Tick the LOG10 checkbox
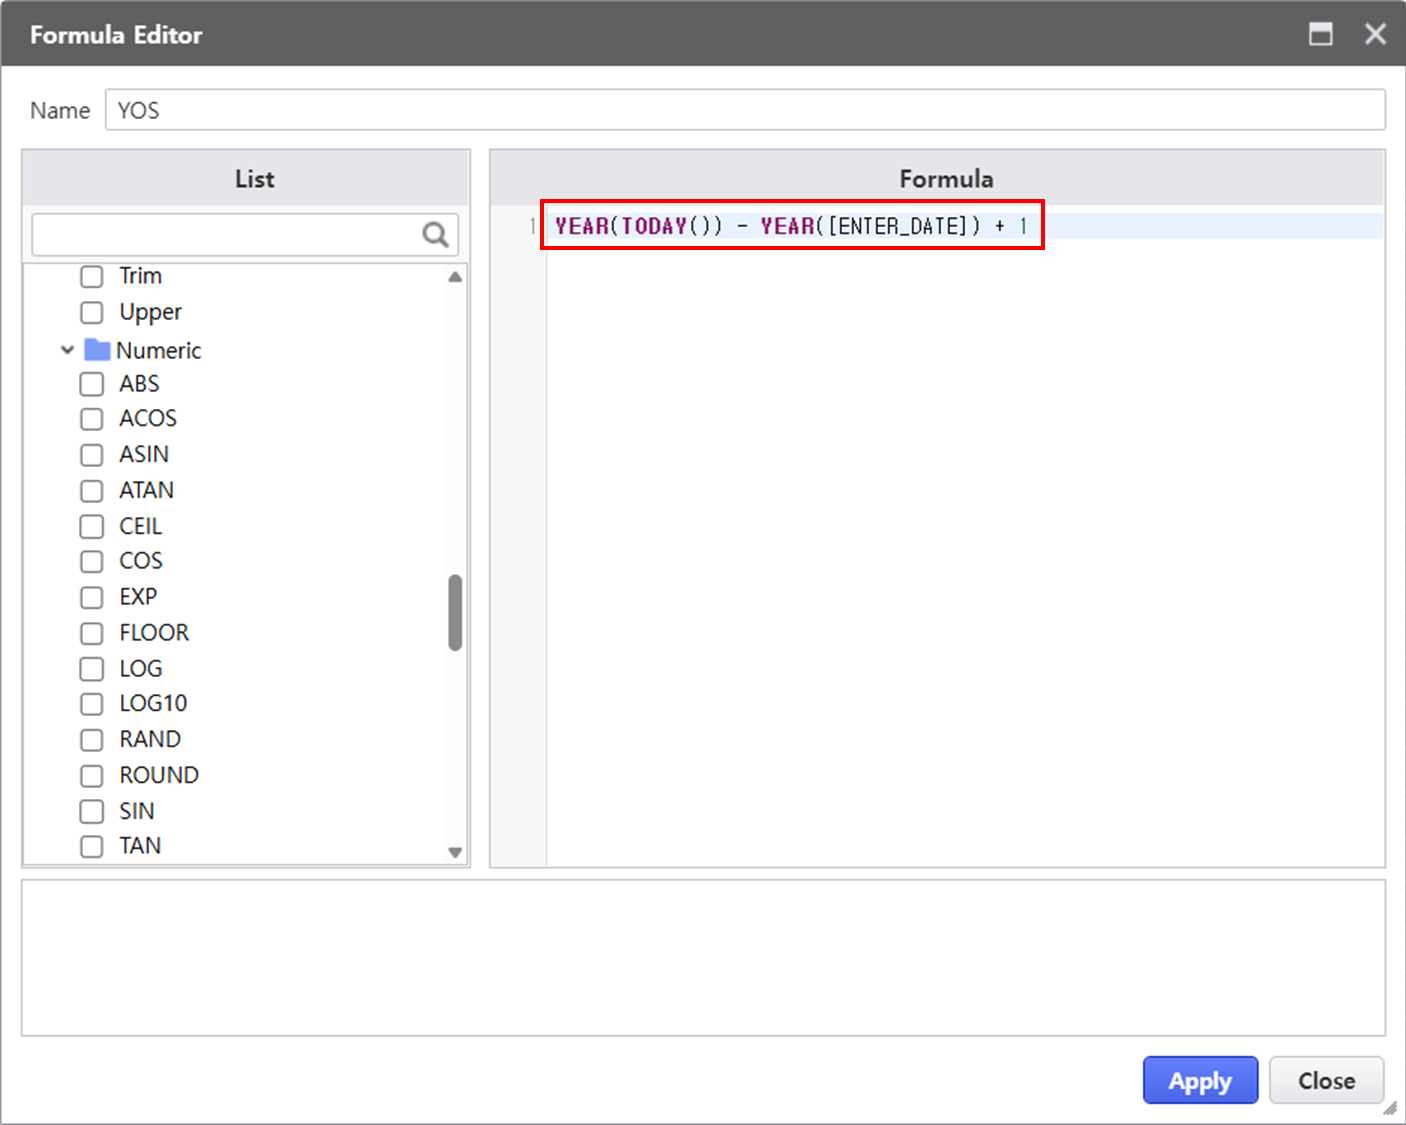The height and width of the screenshot is (1125, 1406). click(x=91, y=704)
